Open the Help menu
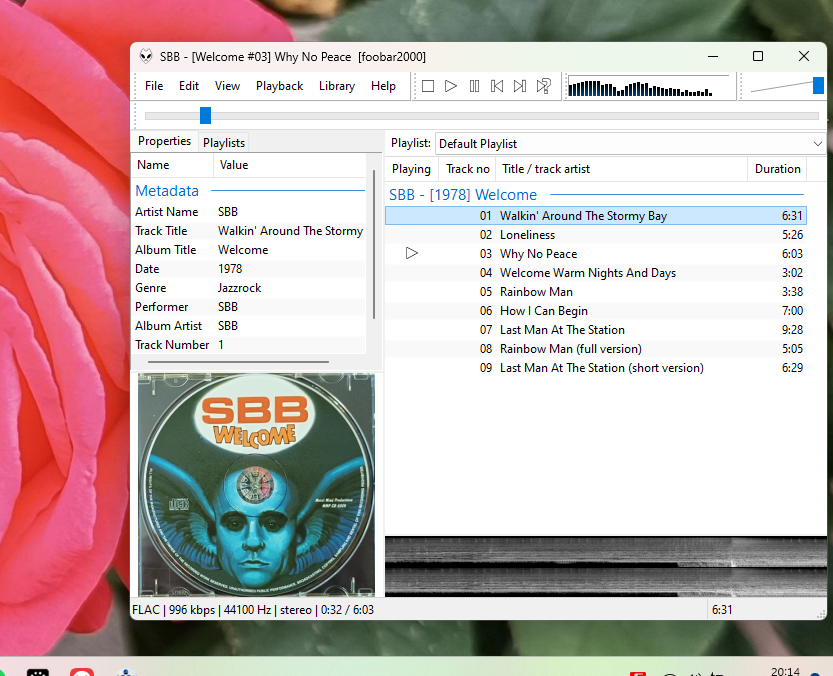Viewport: 833px width, 676px height. 383,86
